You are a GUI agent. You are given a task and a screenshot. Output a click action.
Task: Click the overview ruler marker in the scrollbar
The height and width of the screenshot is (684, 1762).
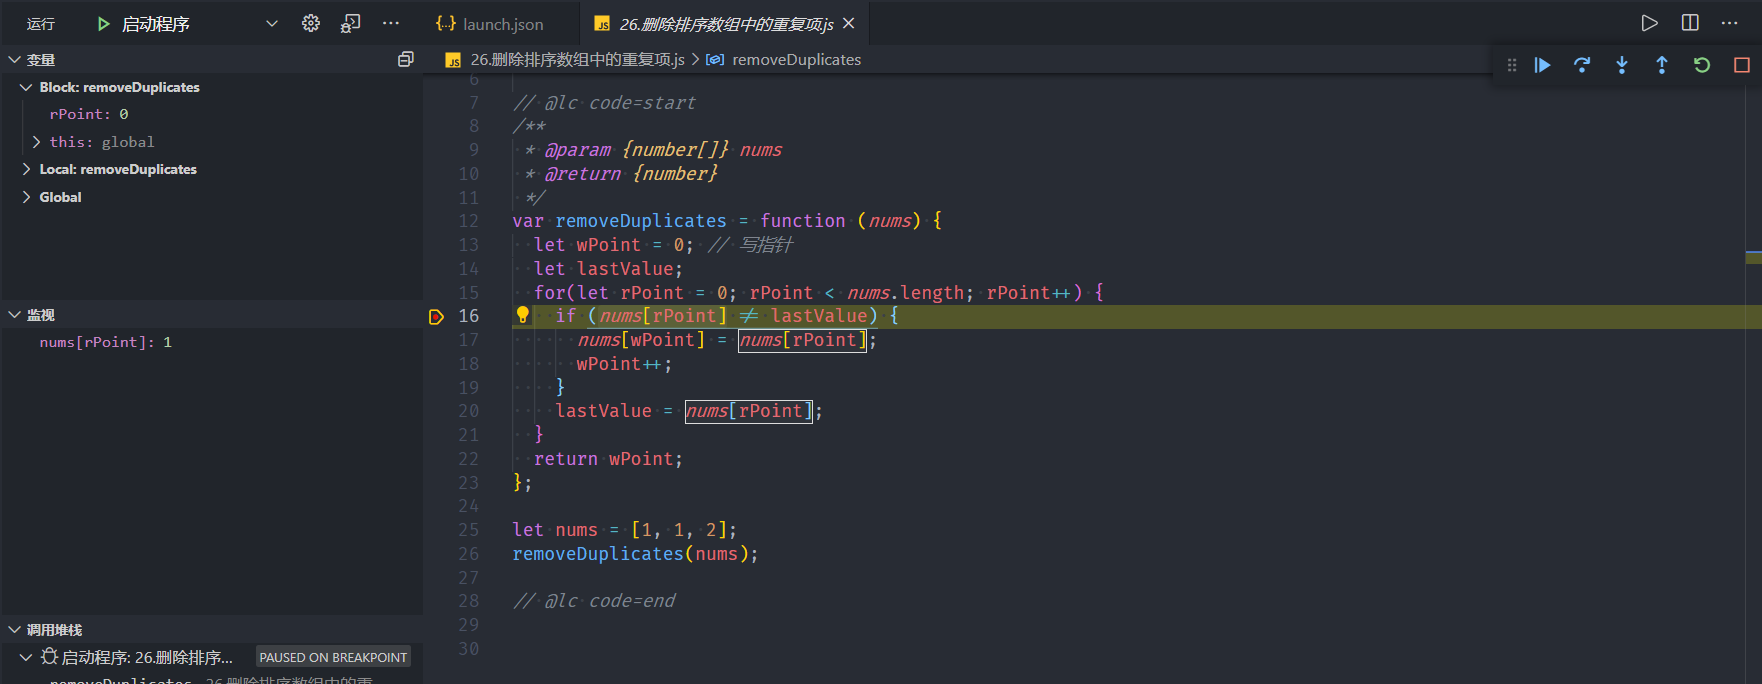click(1753, 258)
